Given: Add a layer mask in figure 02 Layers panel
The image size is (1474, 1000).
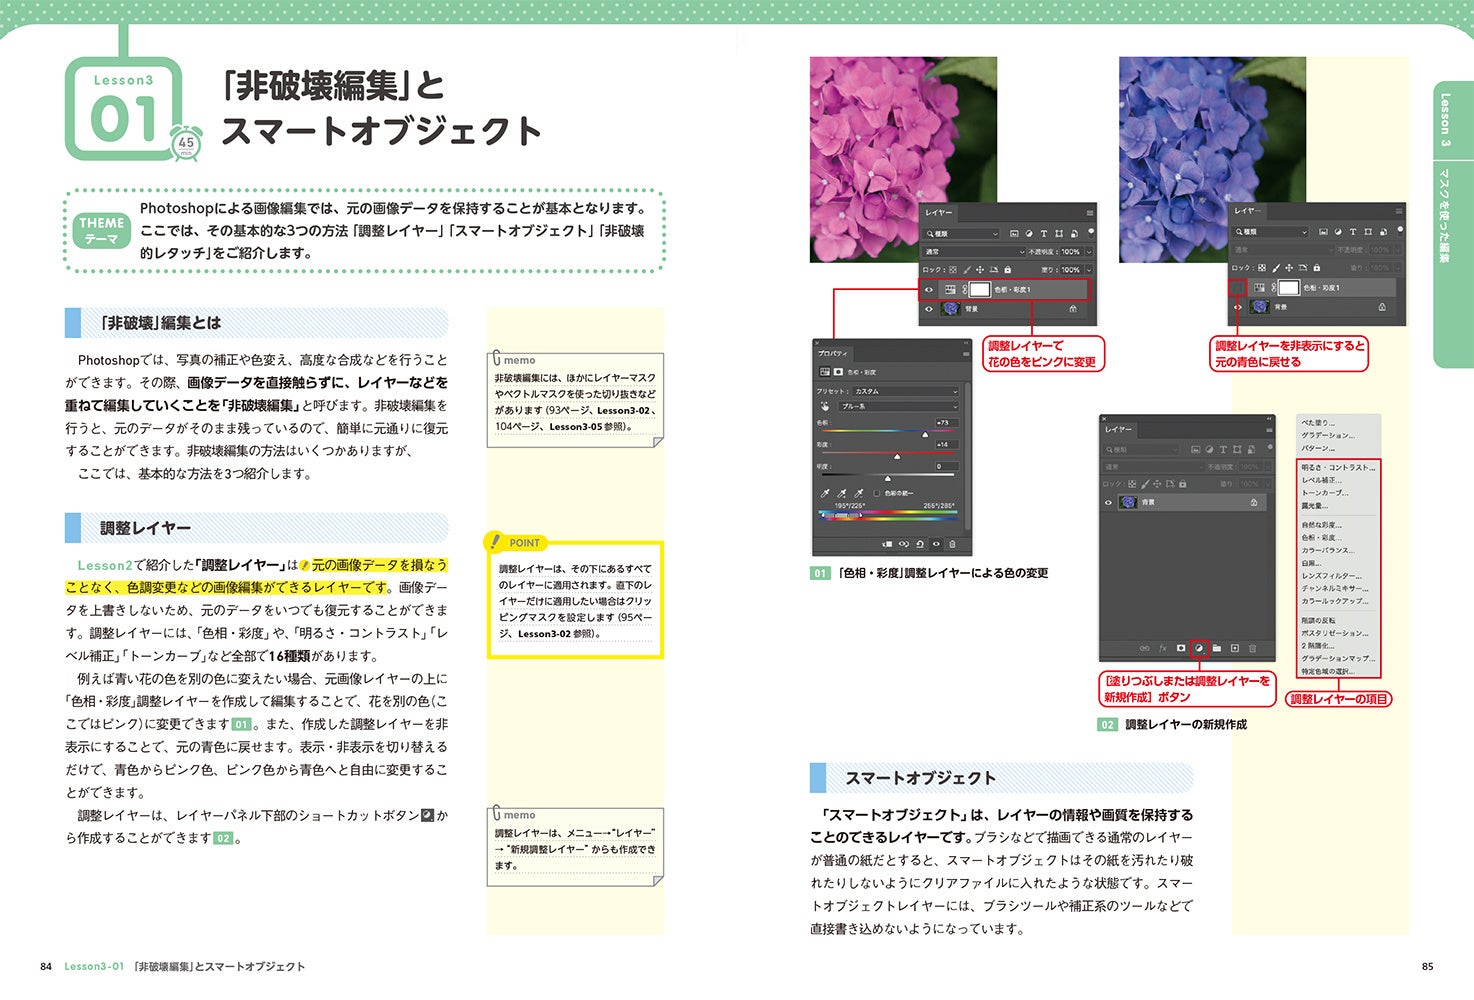Looking at the screenshot, I should coord(1181,648).
